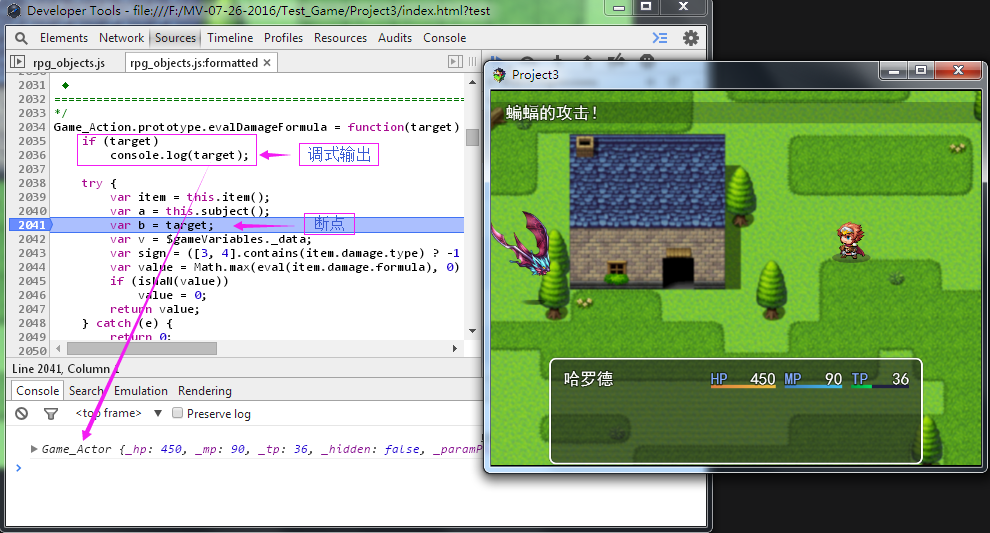Click the search magnifier icon in DevTools
990x533 pixels.
tap(21, 38)
